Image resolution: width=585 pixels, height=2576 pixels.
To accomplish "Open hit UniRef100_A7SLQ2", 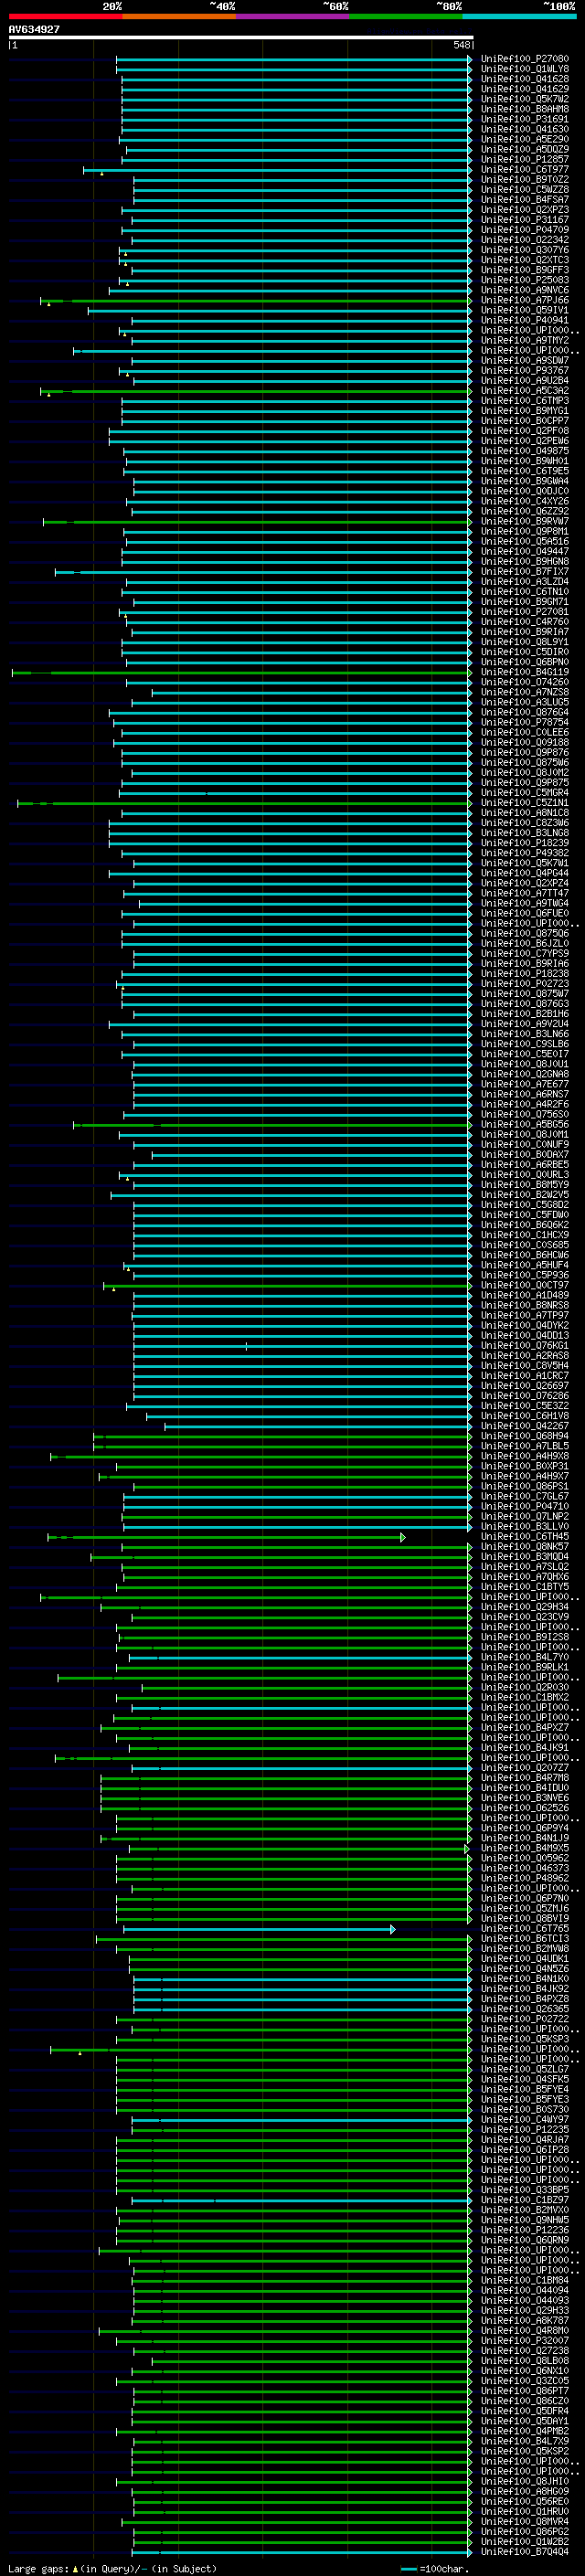I will [x=525, y=1567].
